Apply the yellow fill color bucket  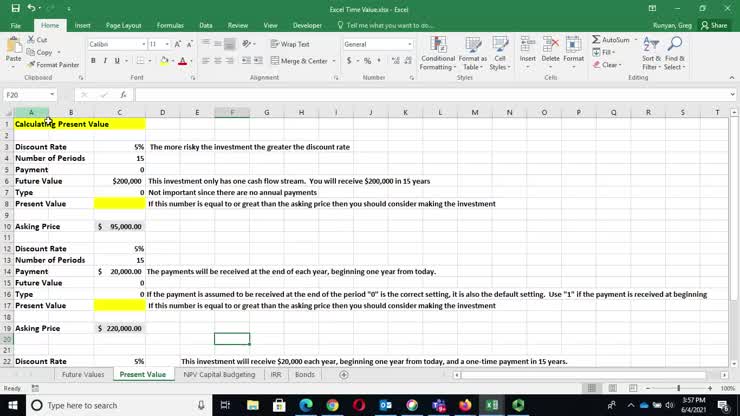click(x=164, y=61)
